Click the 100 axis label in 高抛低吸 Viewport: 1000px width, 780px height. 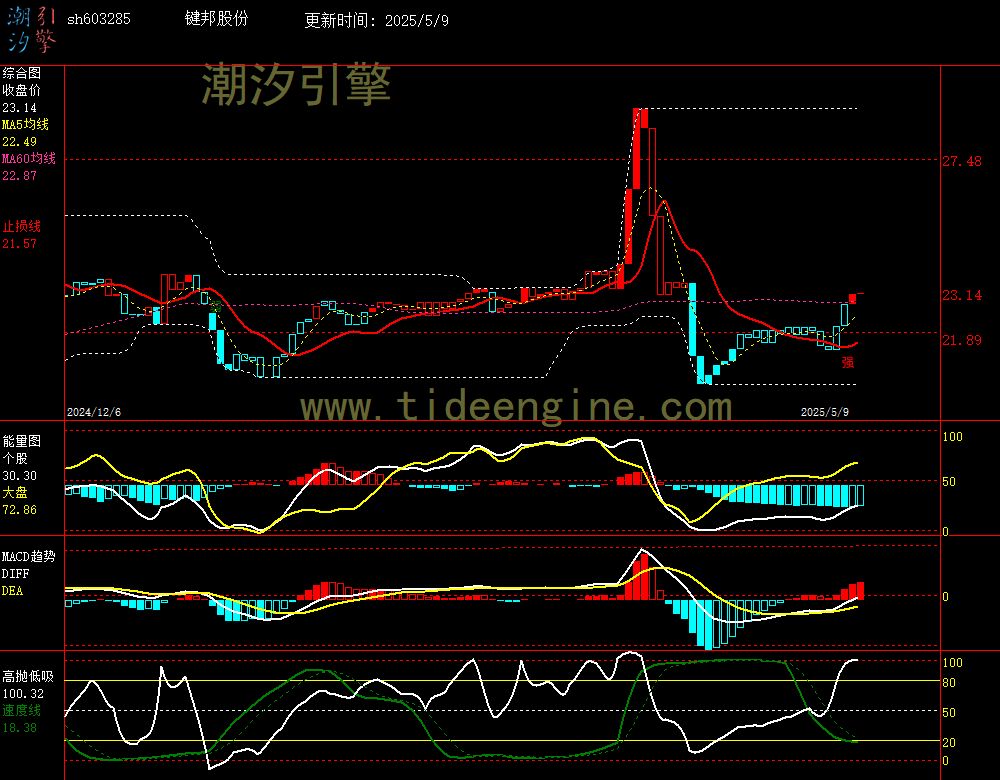952,663
